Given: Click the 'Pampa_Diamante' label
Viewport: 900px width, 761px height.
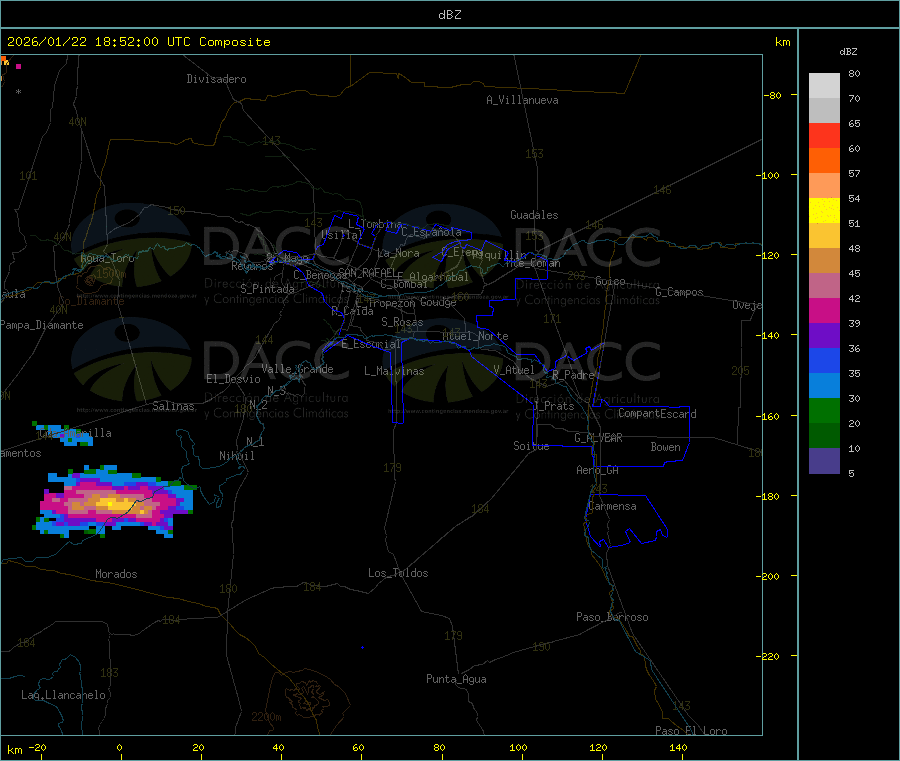Looking at the screenshot, I should 42,325.
